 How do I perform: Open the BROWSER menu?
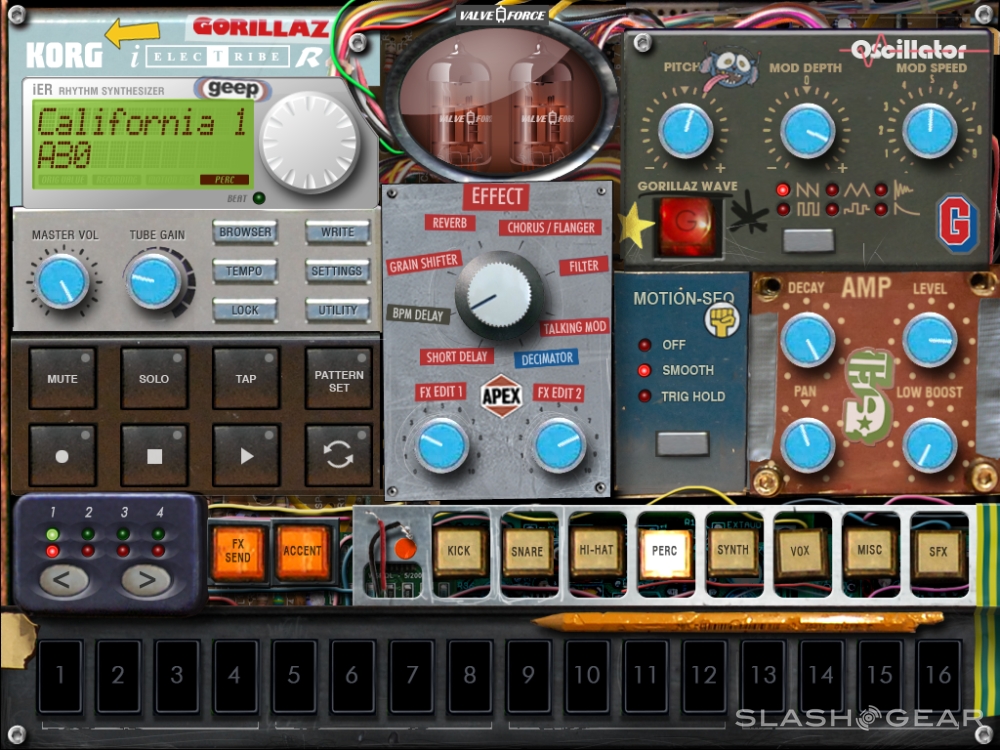coord(245,232)
